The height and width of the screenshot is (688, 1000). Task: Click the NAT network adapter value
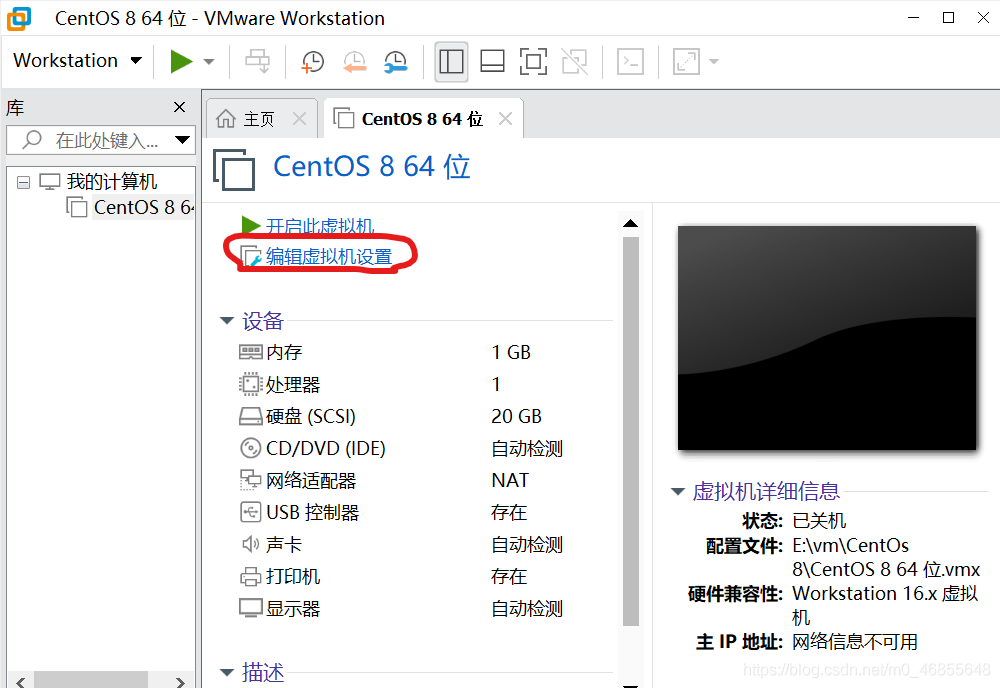[x=510, y=480]
